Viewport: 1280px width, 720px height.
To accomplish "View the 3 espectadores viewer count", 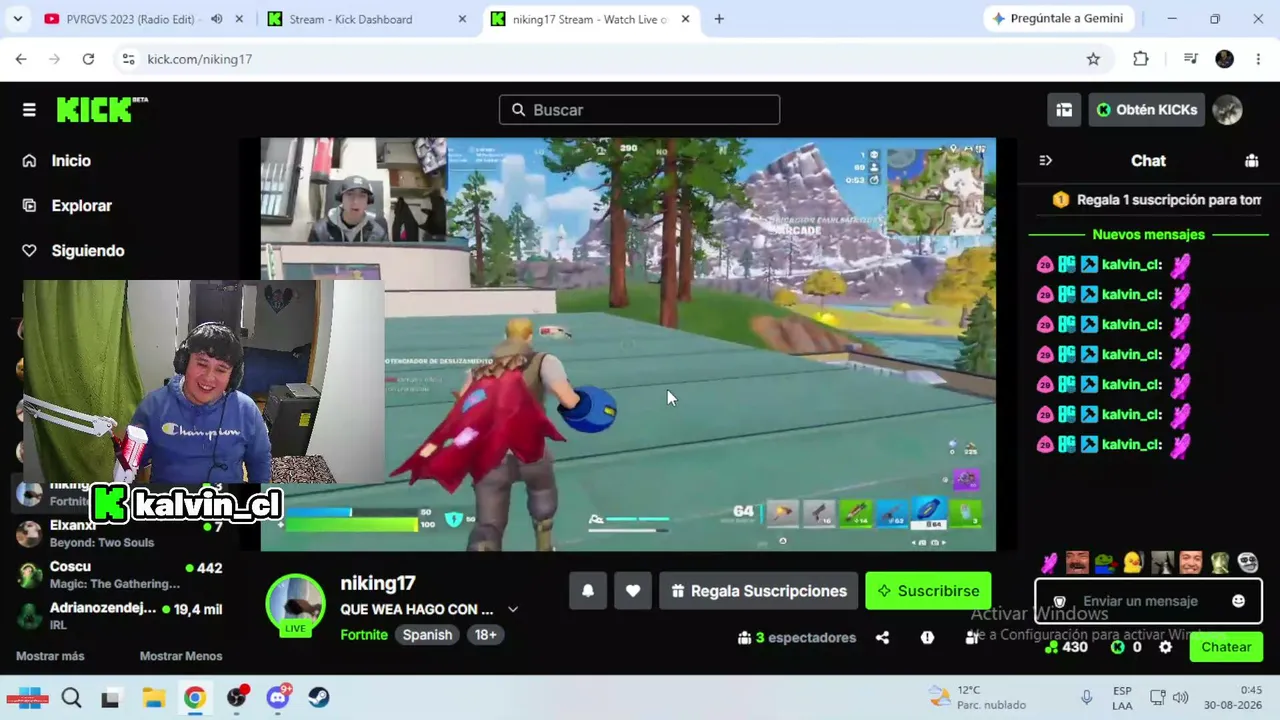I will click(796, 637).
